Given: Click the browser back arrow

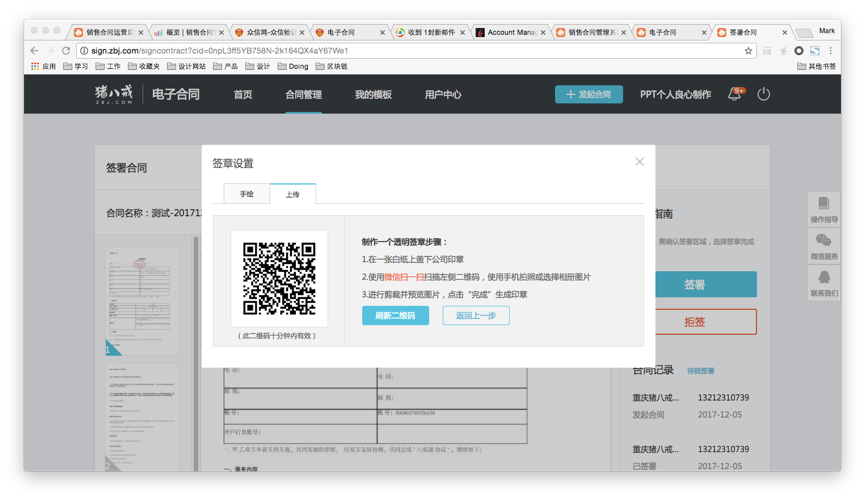Looking at the screenshot, I should click(x=34, y=51).
